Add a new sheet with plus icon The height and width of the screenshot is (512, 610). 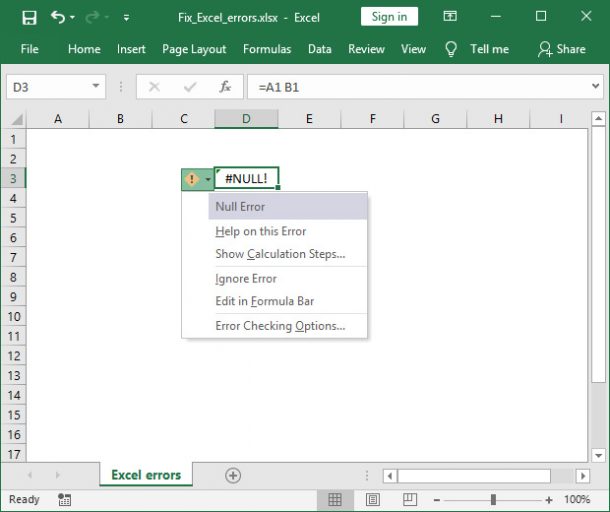click(x=233, y=475)
